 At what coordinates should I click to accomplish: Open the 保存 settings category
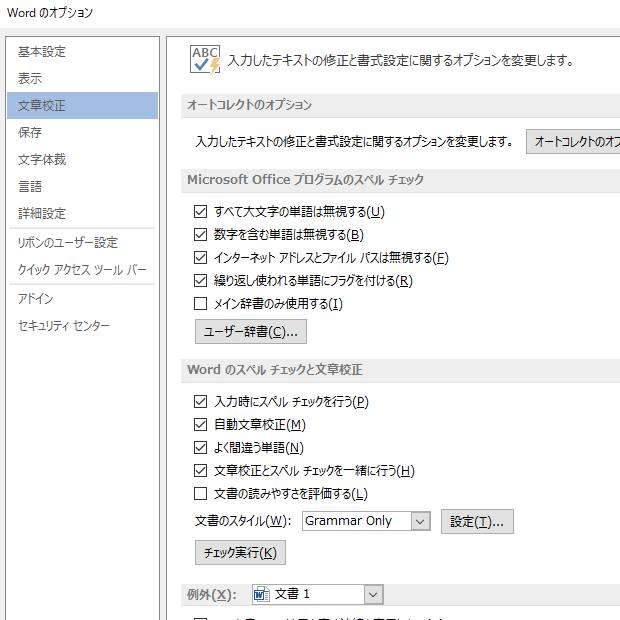30,133
